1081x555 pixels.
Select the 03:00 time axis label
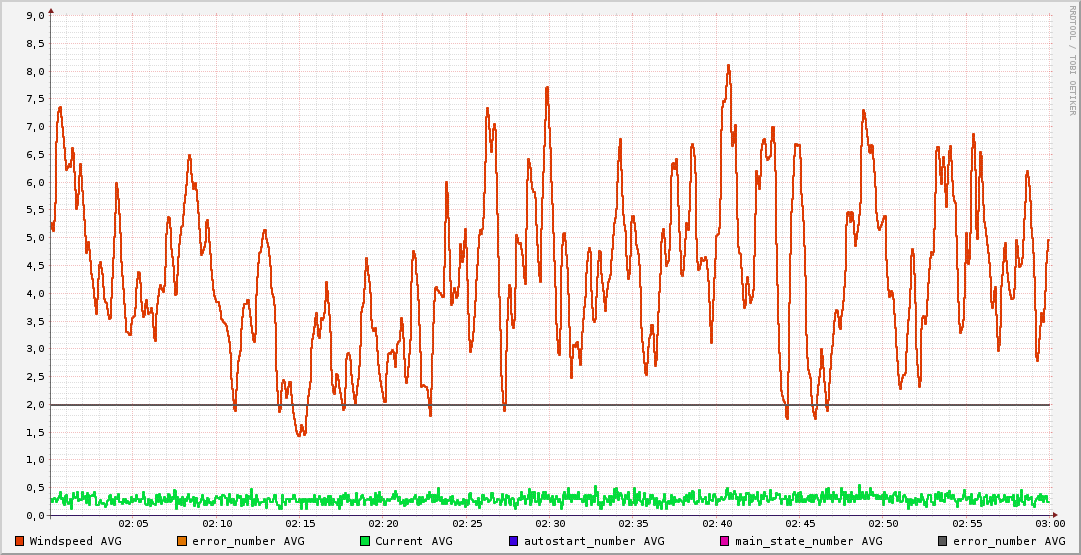coord(1049,524)
